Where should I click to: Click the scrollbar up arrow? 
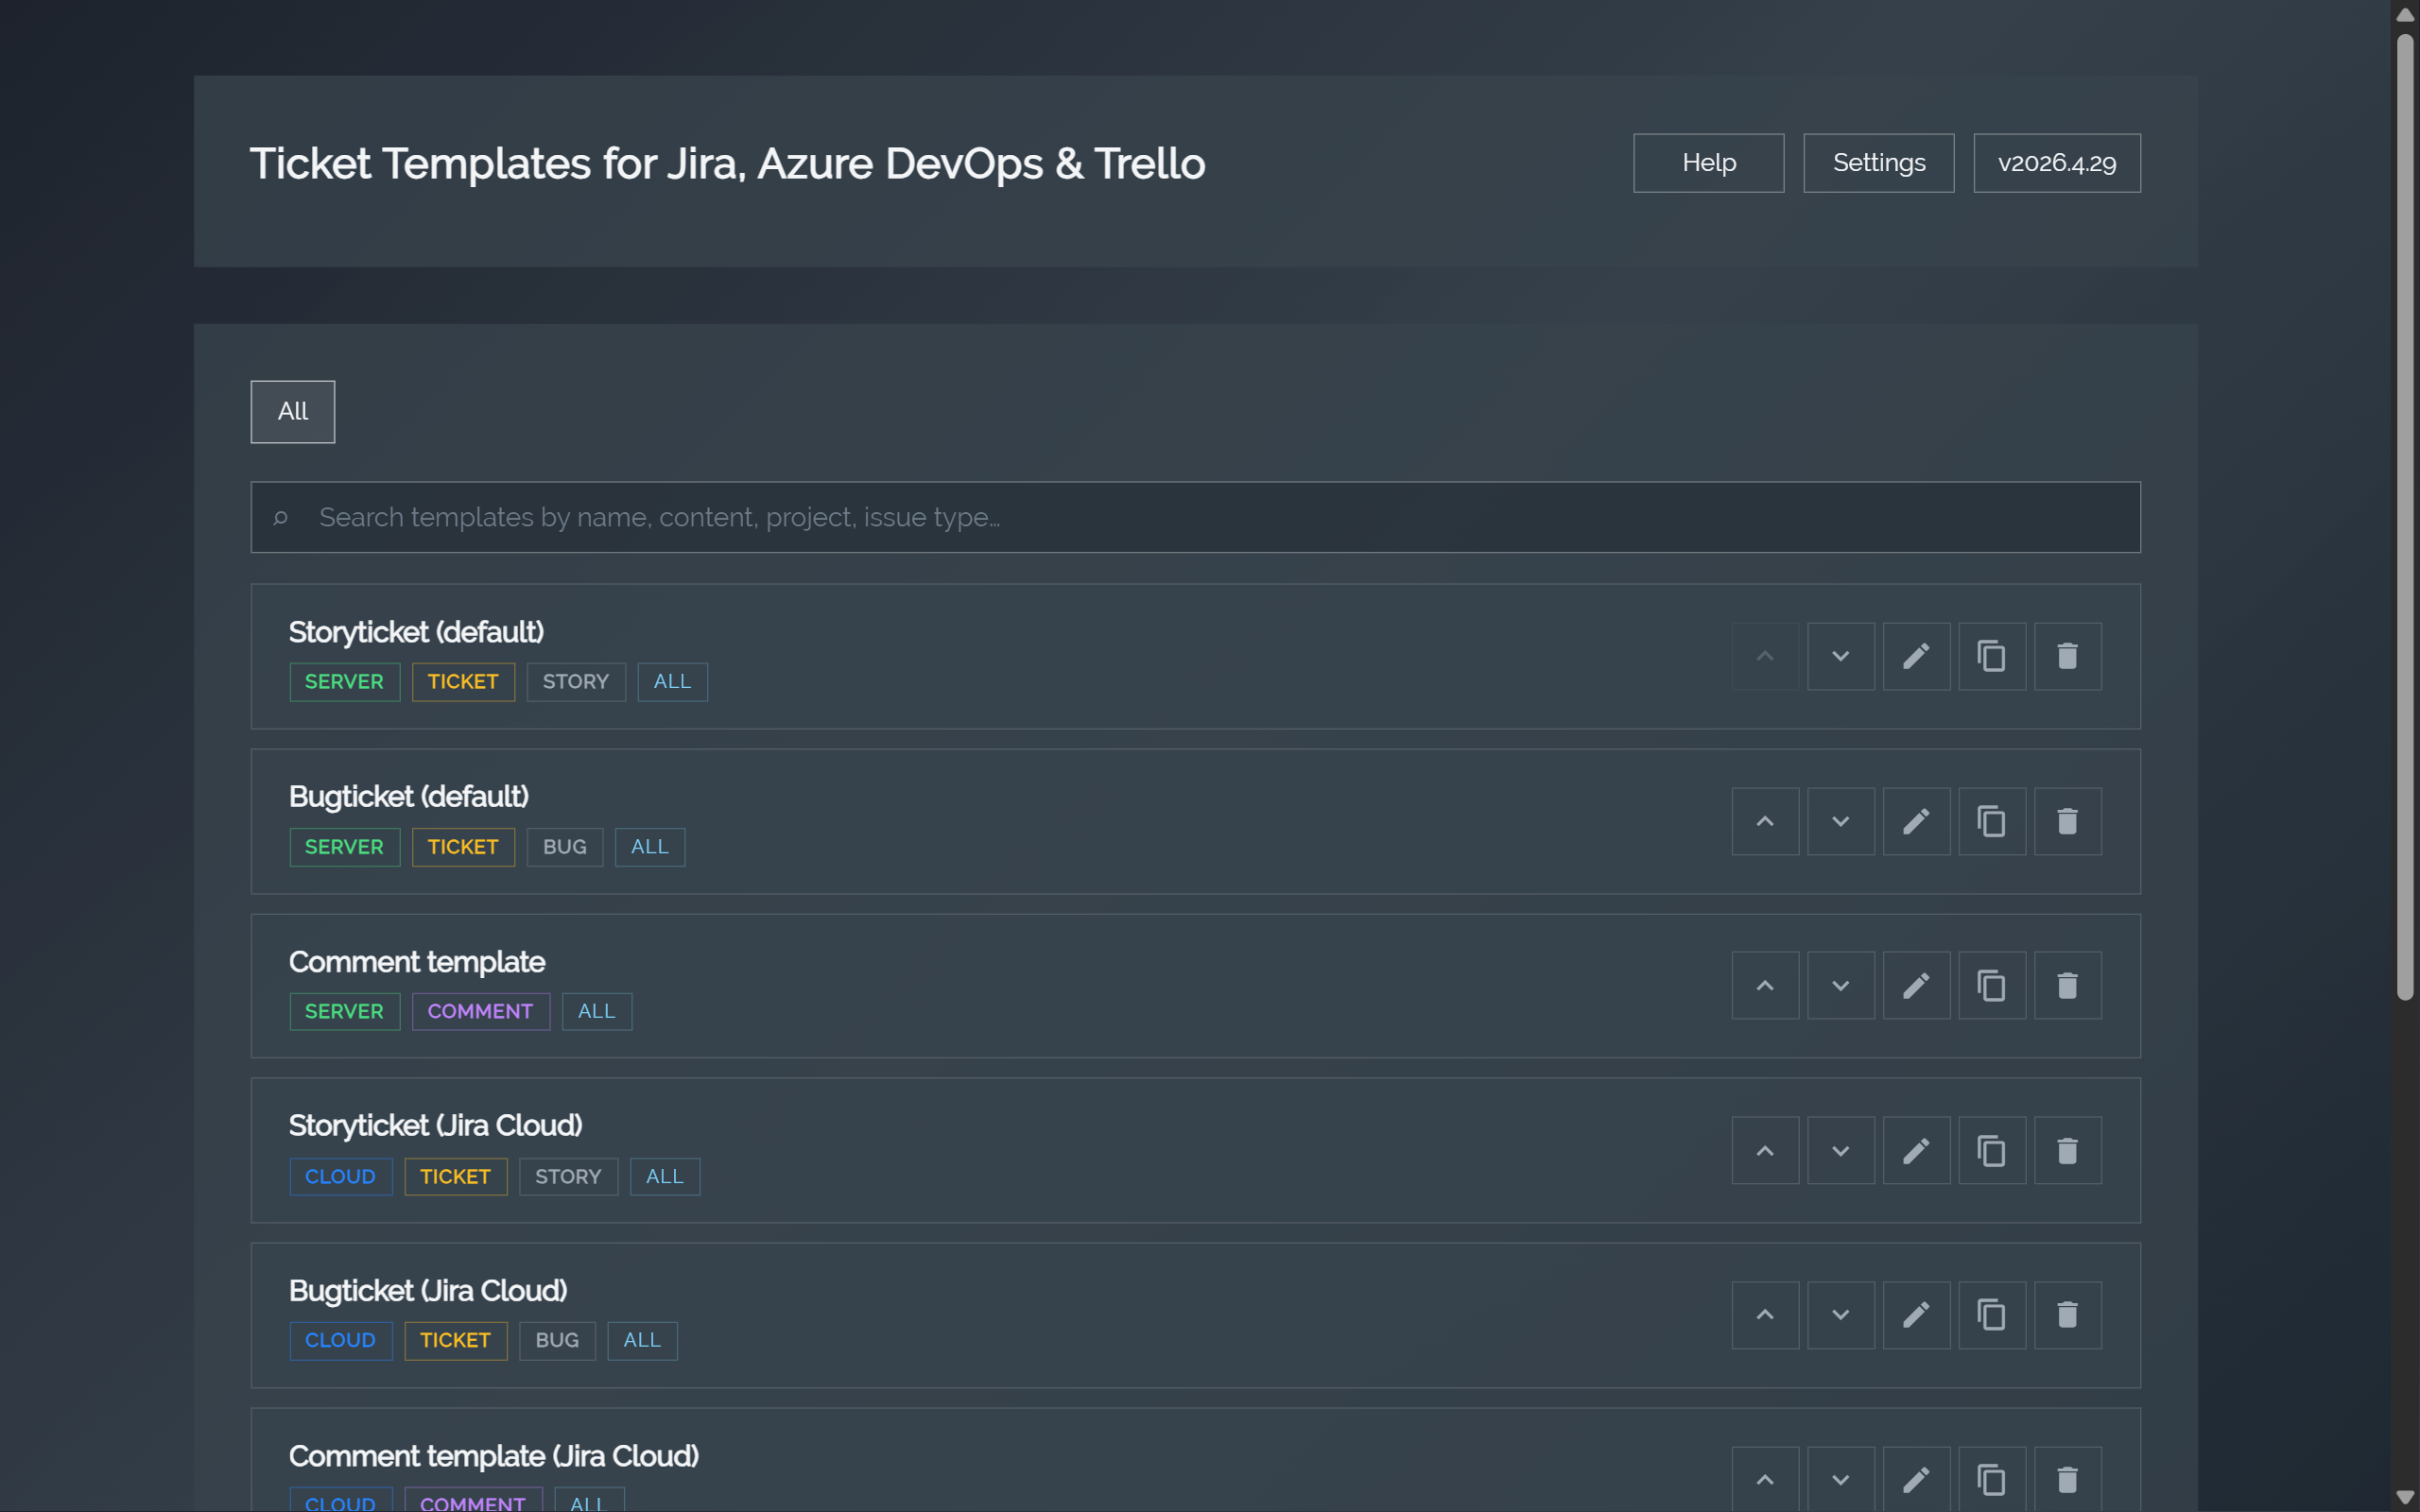2405,15
